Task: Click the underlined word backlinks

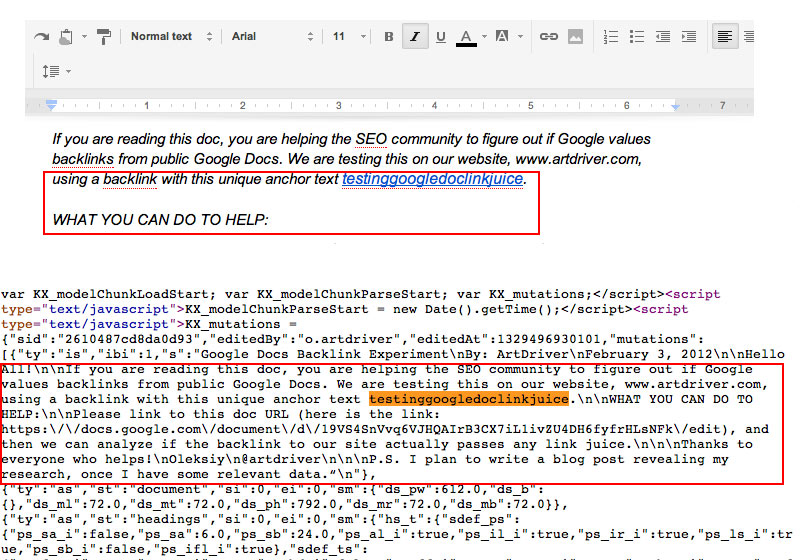Action: tap(83, 159)
